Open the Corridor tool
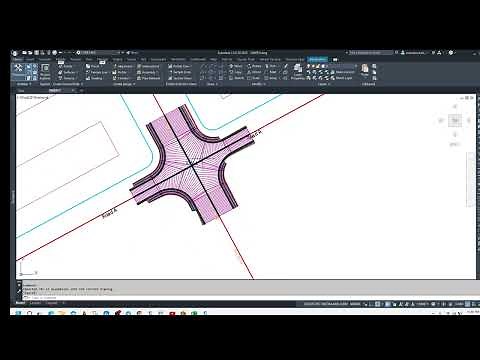This screenshot has height=360, width=480. click(121, 78)
